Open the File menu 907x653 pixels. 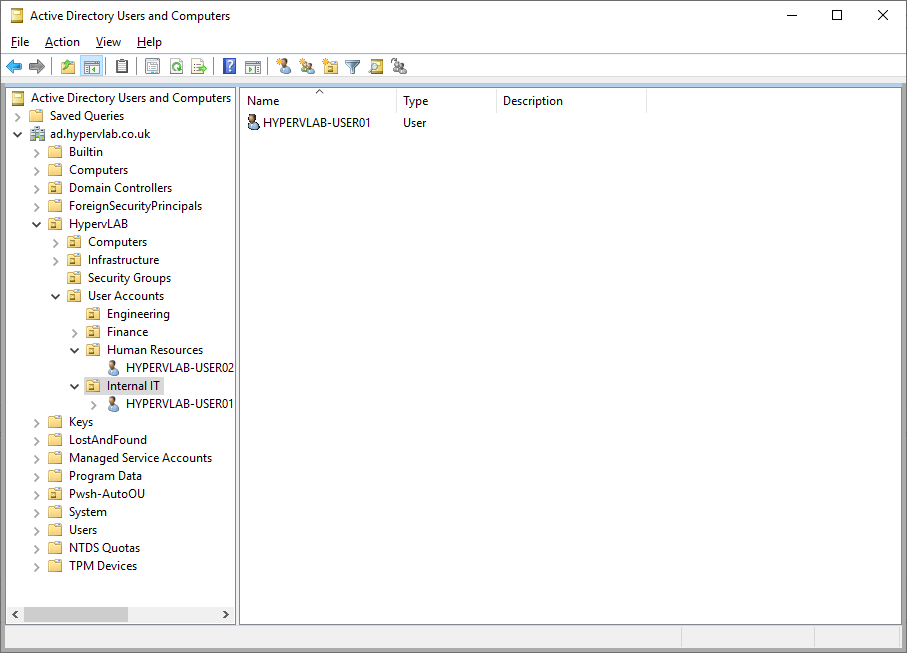pos(20,42)
